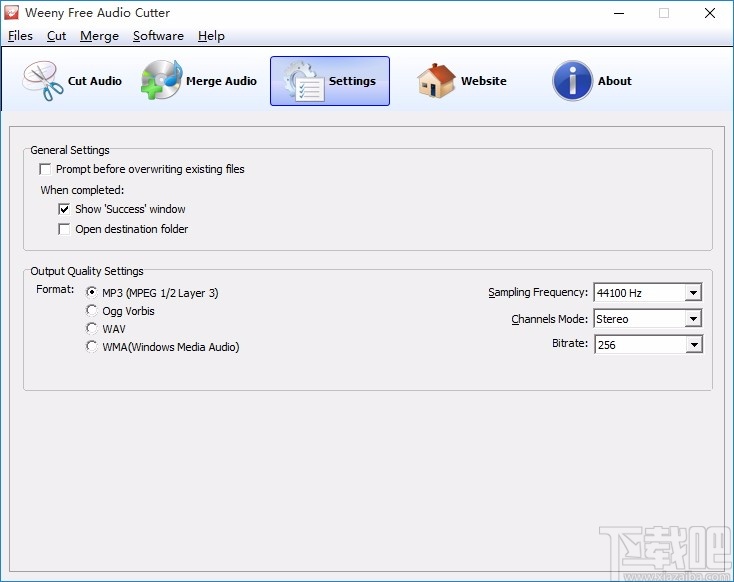The height and width of the screenshot is (582, 734).
Task: Switch to Cut Audio text label
Action: 95,81
